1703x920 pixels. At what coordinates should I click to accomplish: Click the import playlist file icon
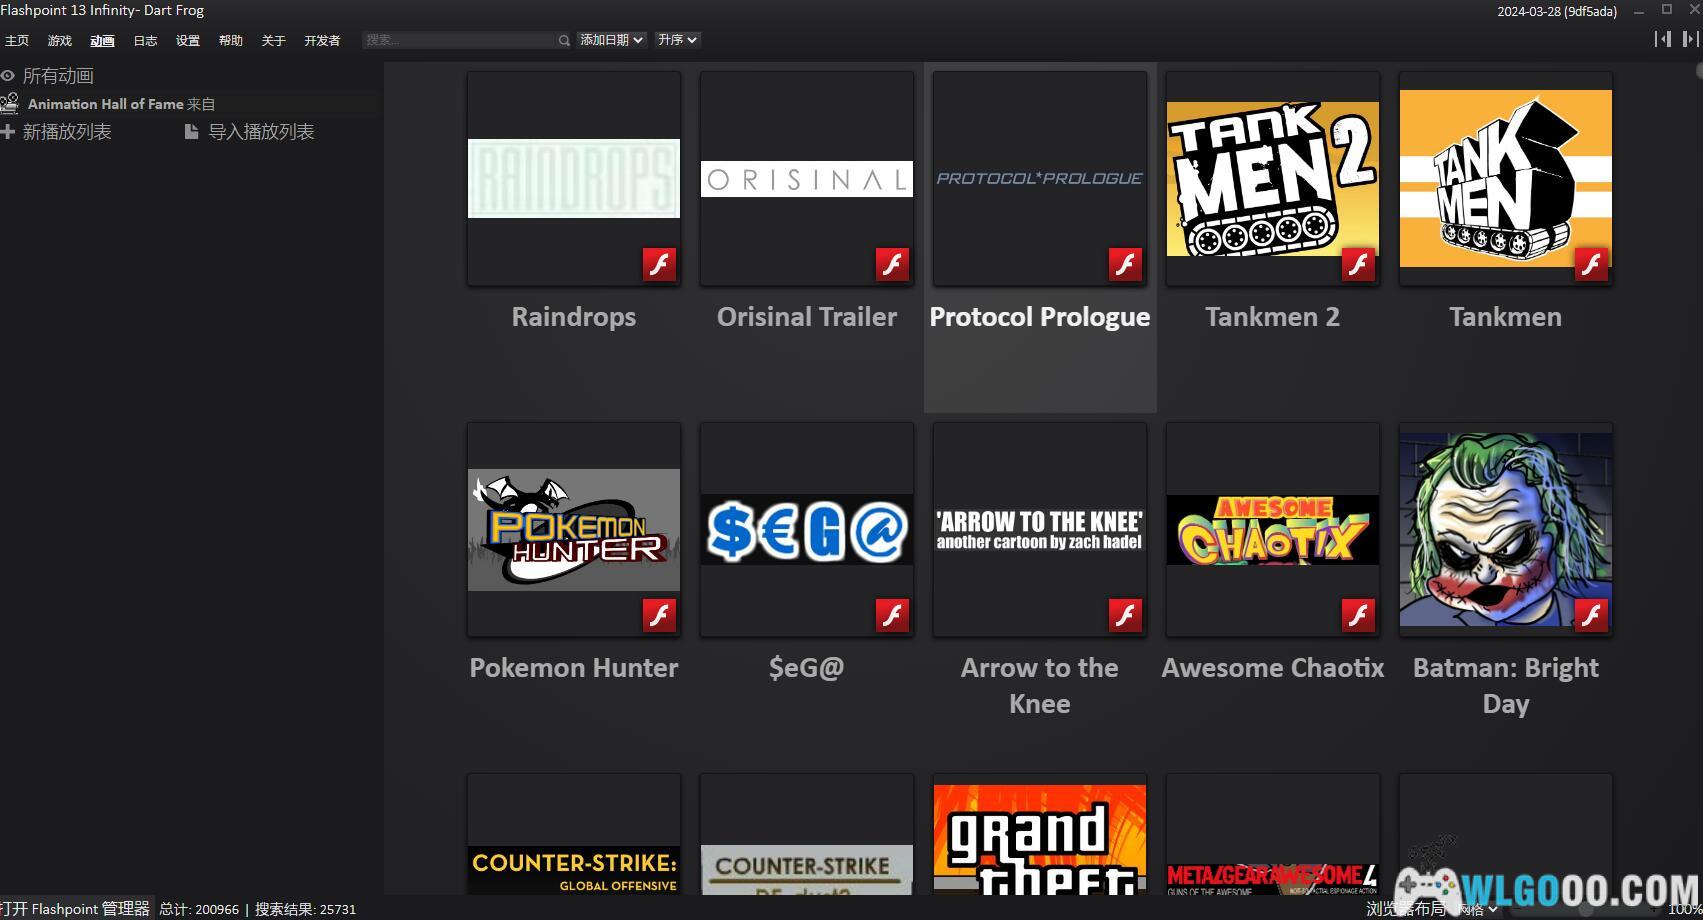pyautogui.click(x=192, y=132)
